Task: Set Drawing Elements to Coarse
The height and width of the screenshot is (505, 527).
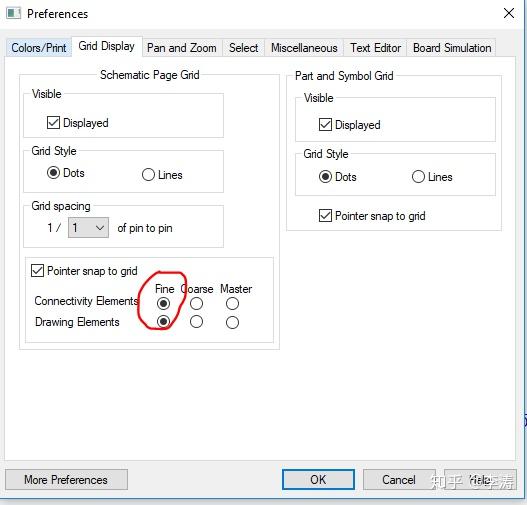Action: click(196, 322)
